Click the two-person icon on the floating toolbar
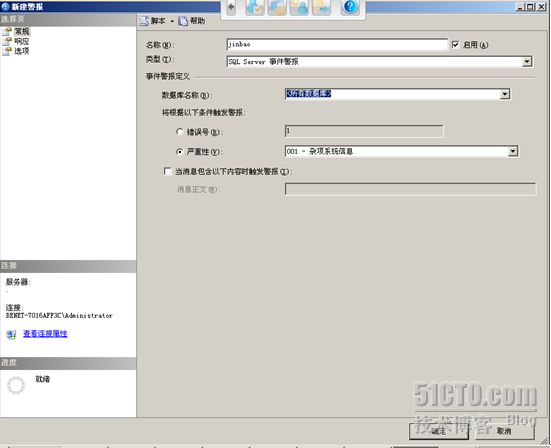Viewport: 551px width, 448px height. (x=299, y=7)
